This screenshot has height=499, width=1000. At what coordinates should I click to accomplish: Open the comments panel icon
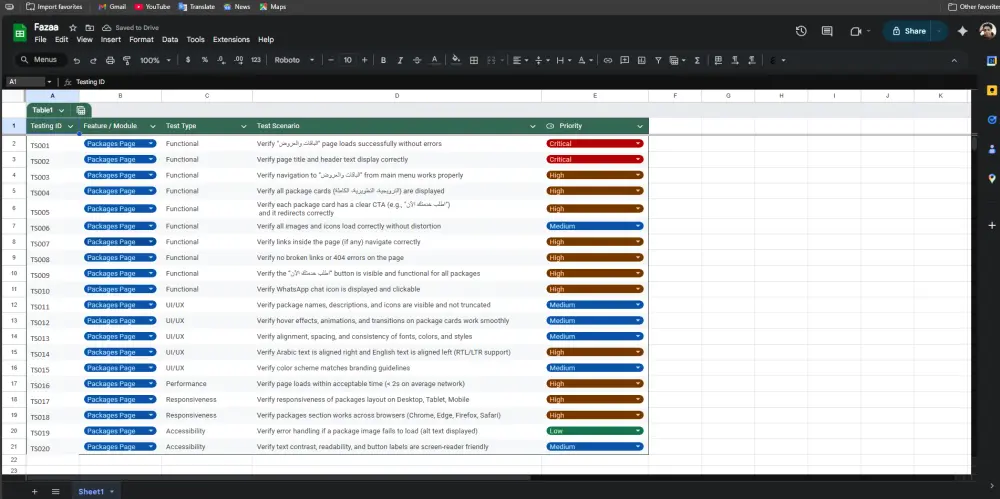pos(827,31)
